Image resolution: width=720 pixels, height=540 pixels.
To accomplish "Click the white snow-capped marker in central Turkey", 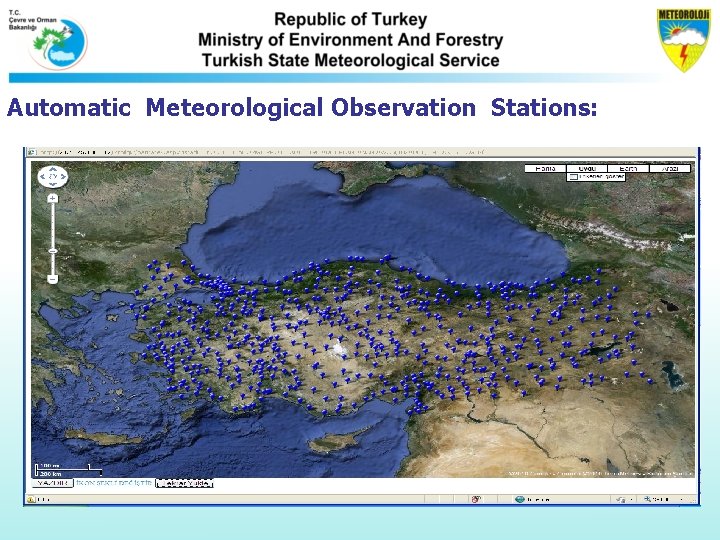I will [x=340, y=348].
